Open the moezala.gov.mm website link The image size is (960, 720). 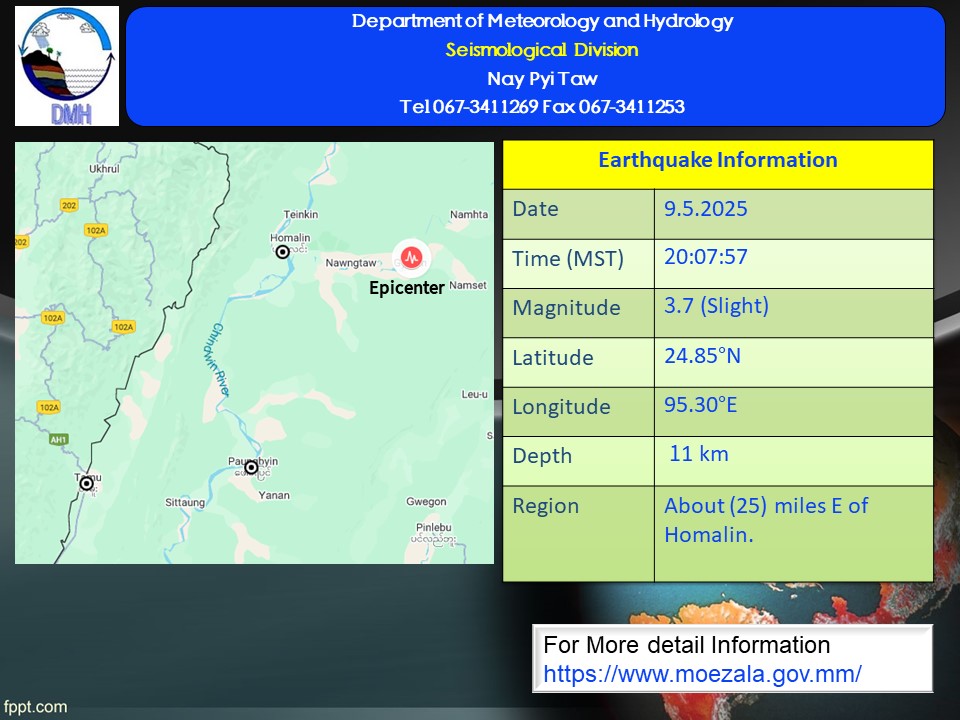point(701,673)
